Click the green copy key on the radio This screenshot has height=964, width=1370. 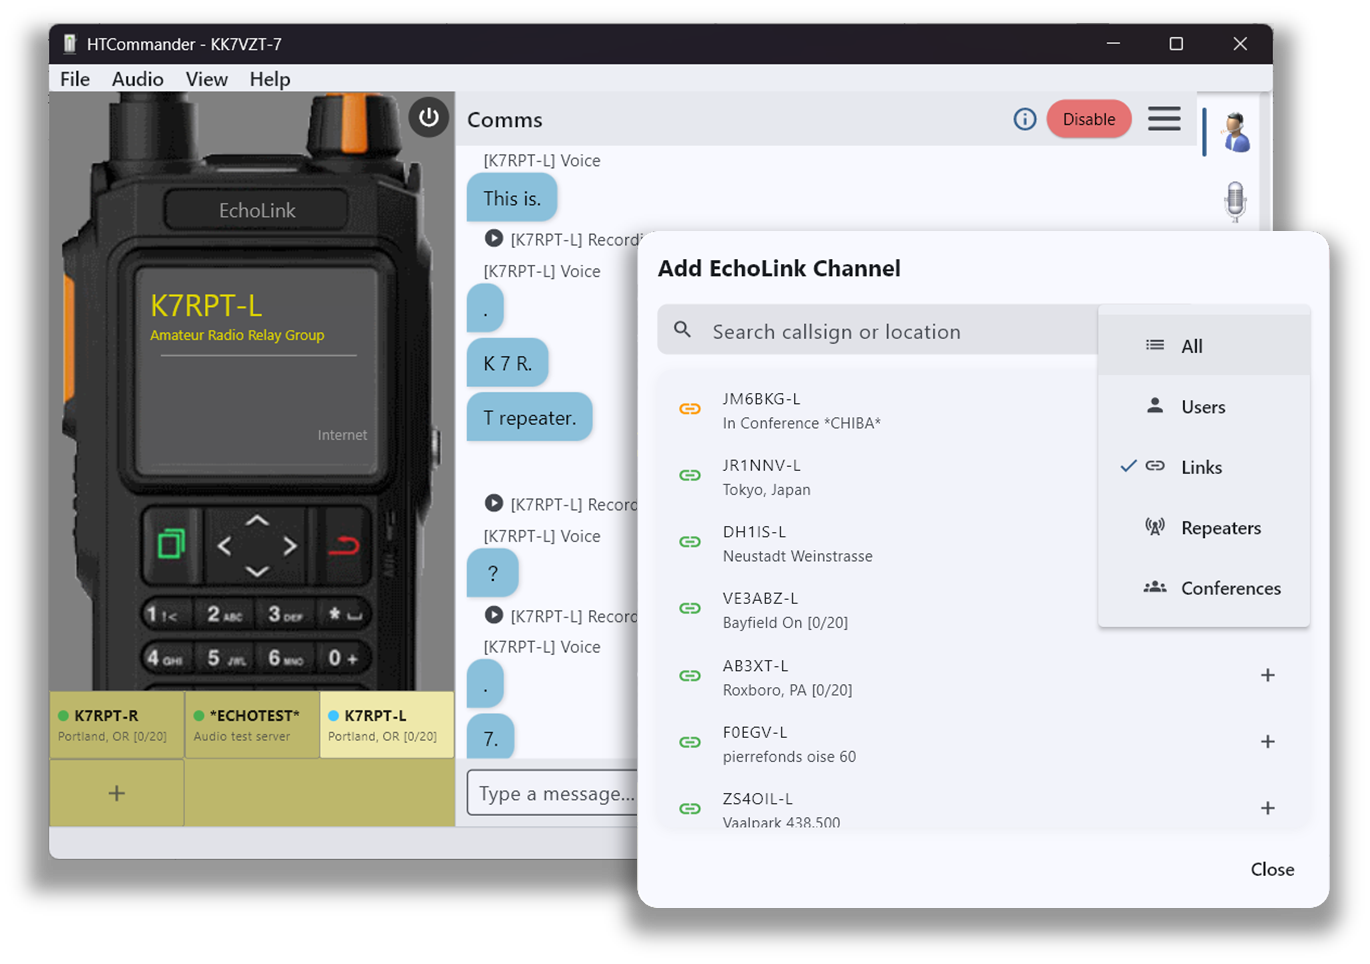(x=171, y=545)
